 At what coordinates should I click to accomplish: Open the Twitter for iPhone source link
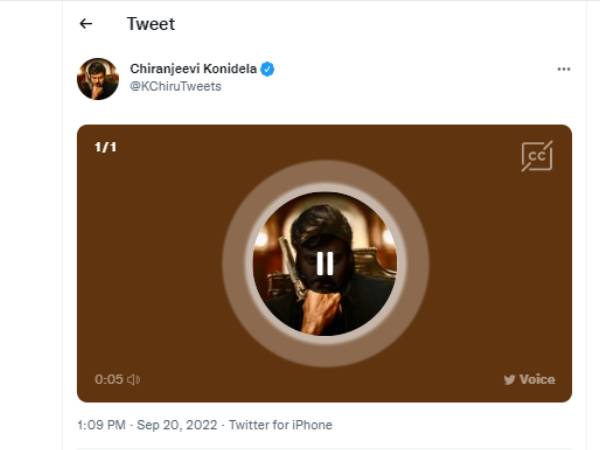coord(280,425)
